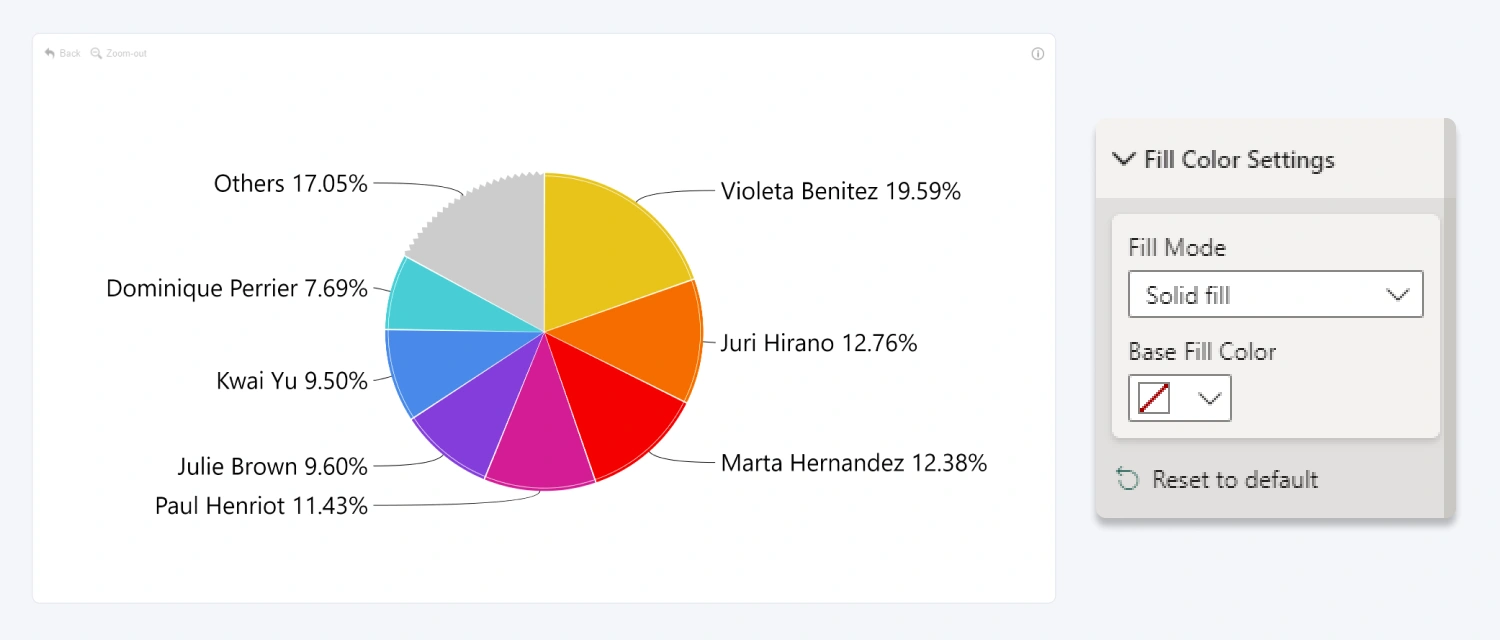The width and height of the screenshot is (1500, 640).
Task: Click the Back arrow icon
Action: click(x=50, y=53)
